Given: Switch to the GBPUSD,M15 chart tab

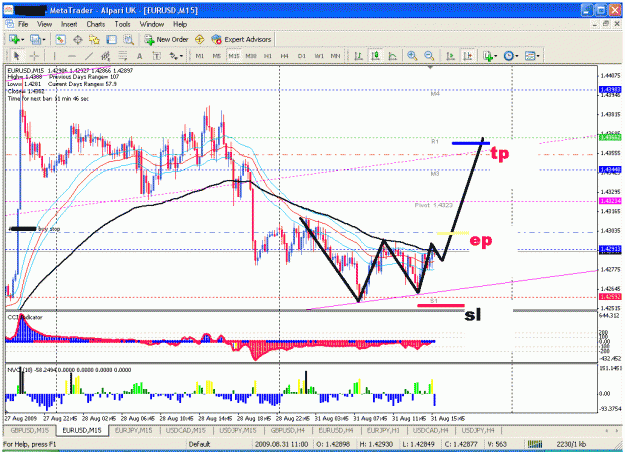Looking at the screenshot, I should 30,430.
